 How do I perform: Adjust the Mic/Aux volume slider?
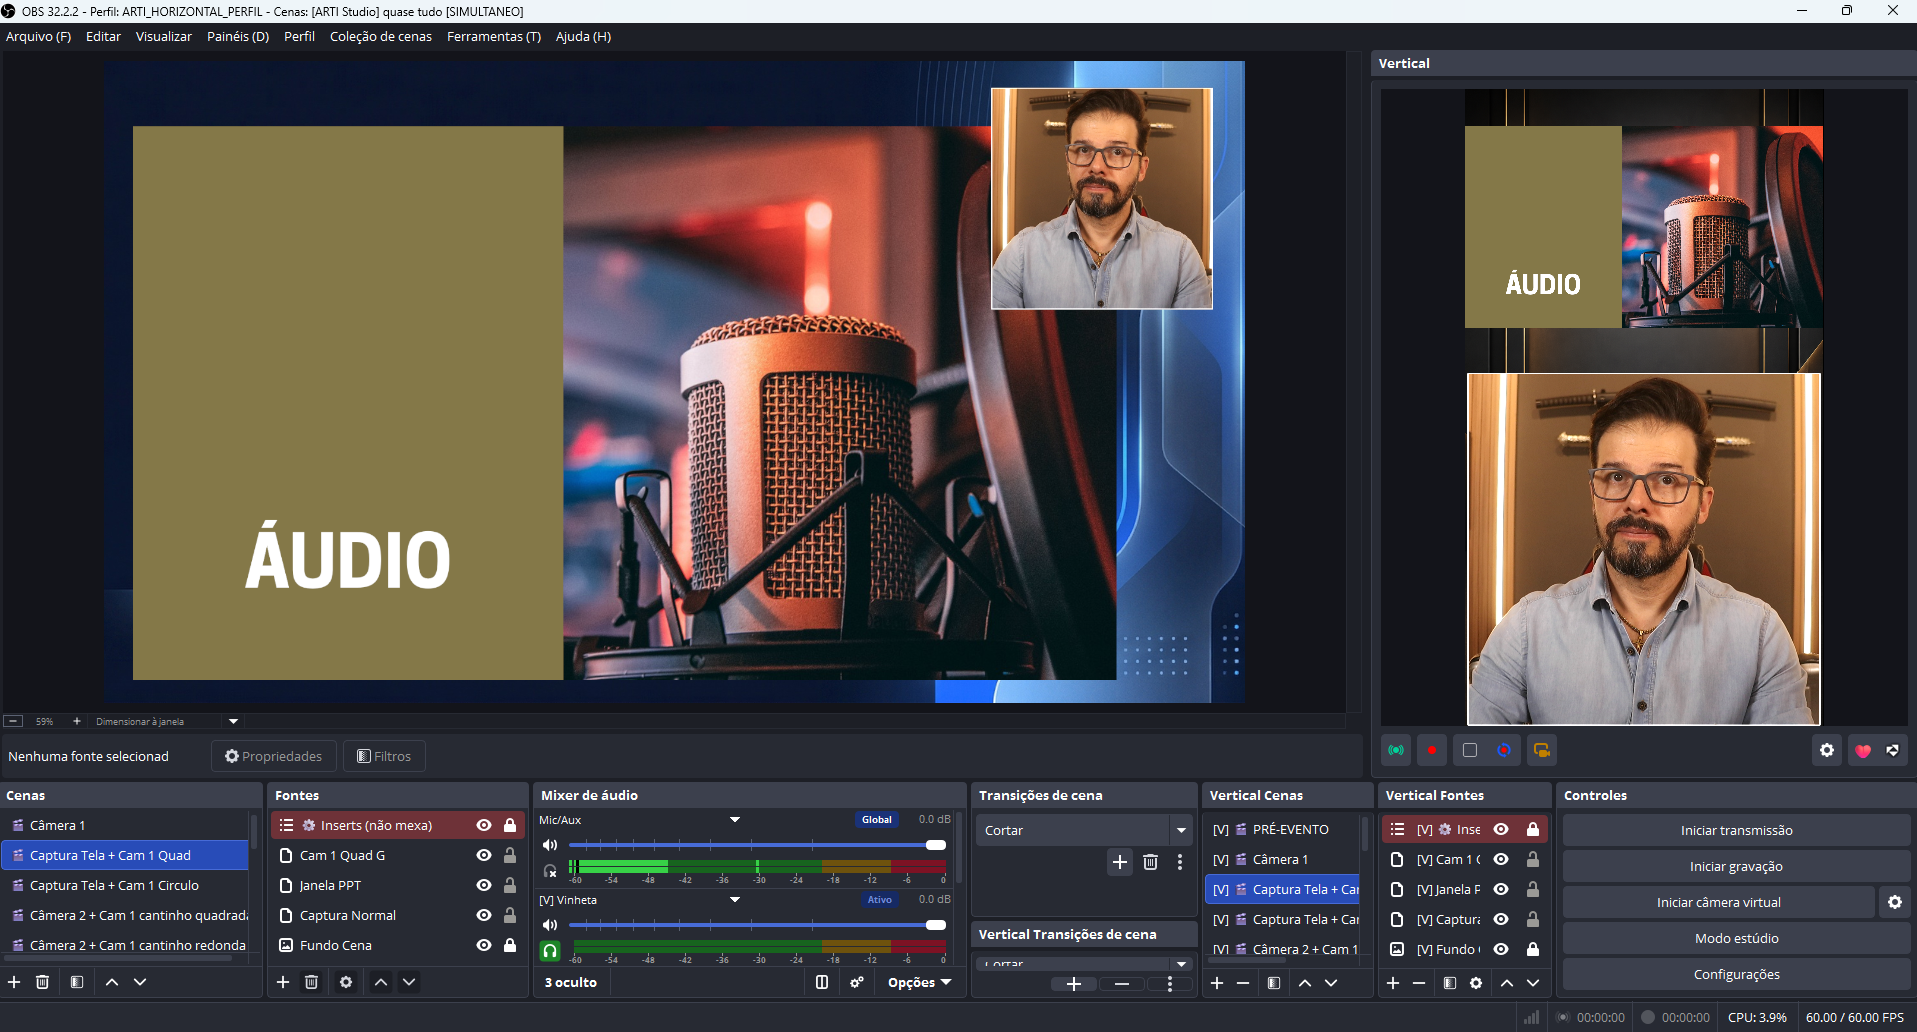tap(758, 845)
